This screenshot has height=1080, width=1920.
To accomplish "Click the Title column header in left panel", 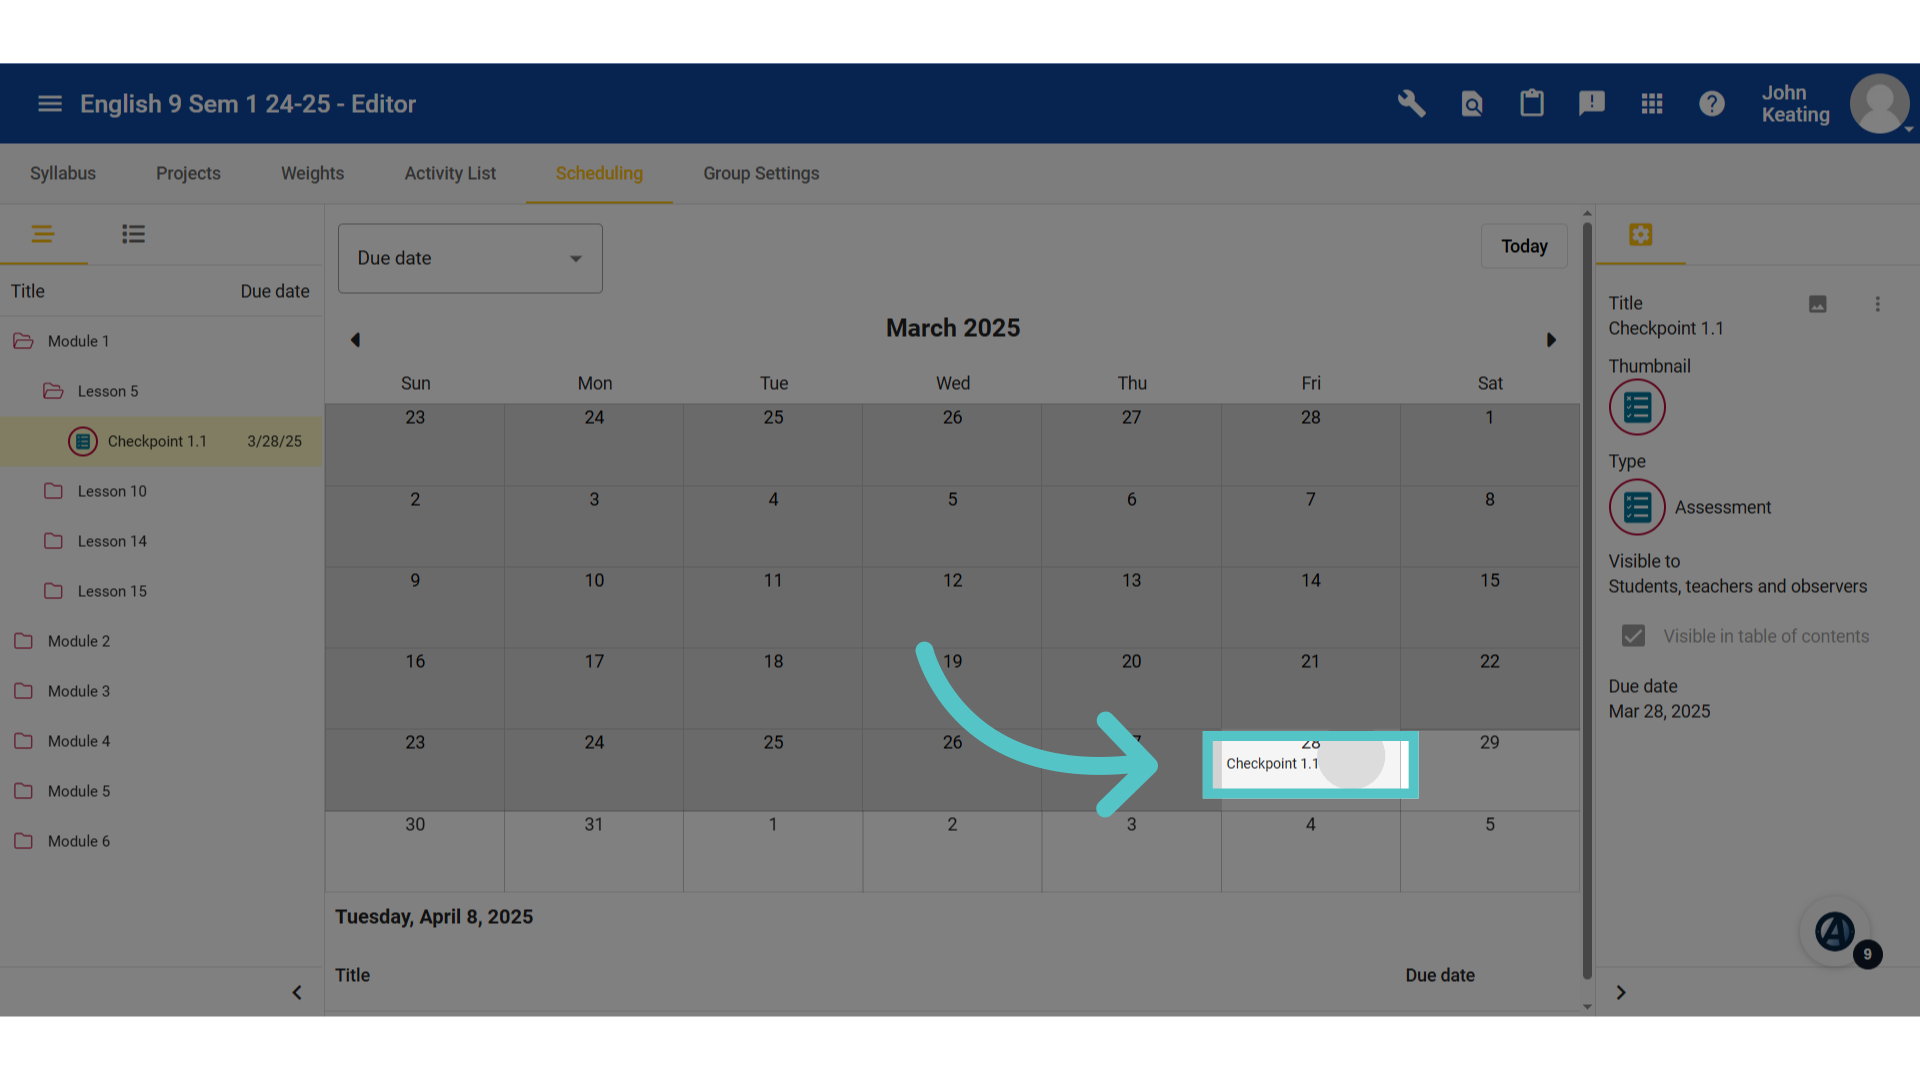I will point(28,291).
